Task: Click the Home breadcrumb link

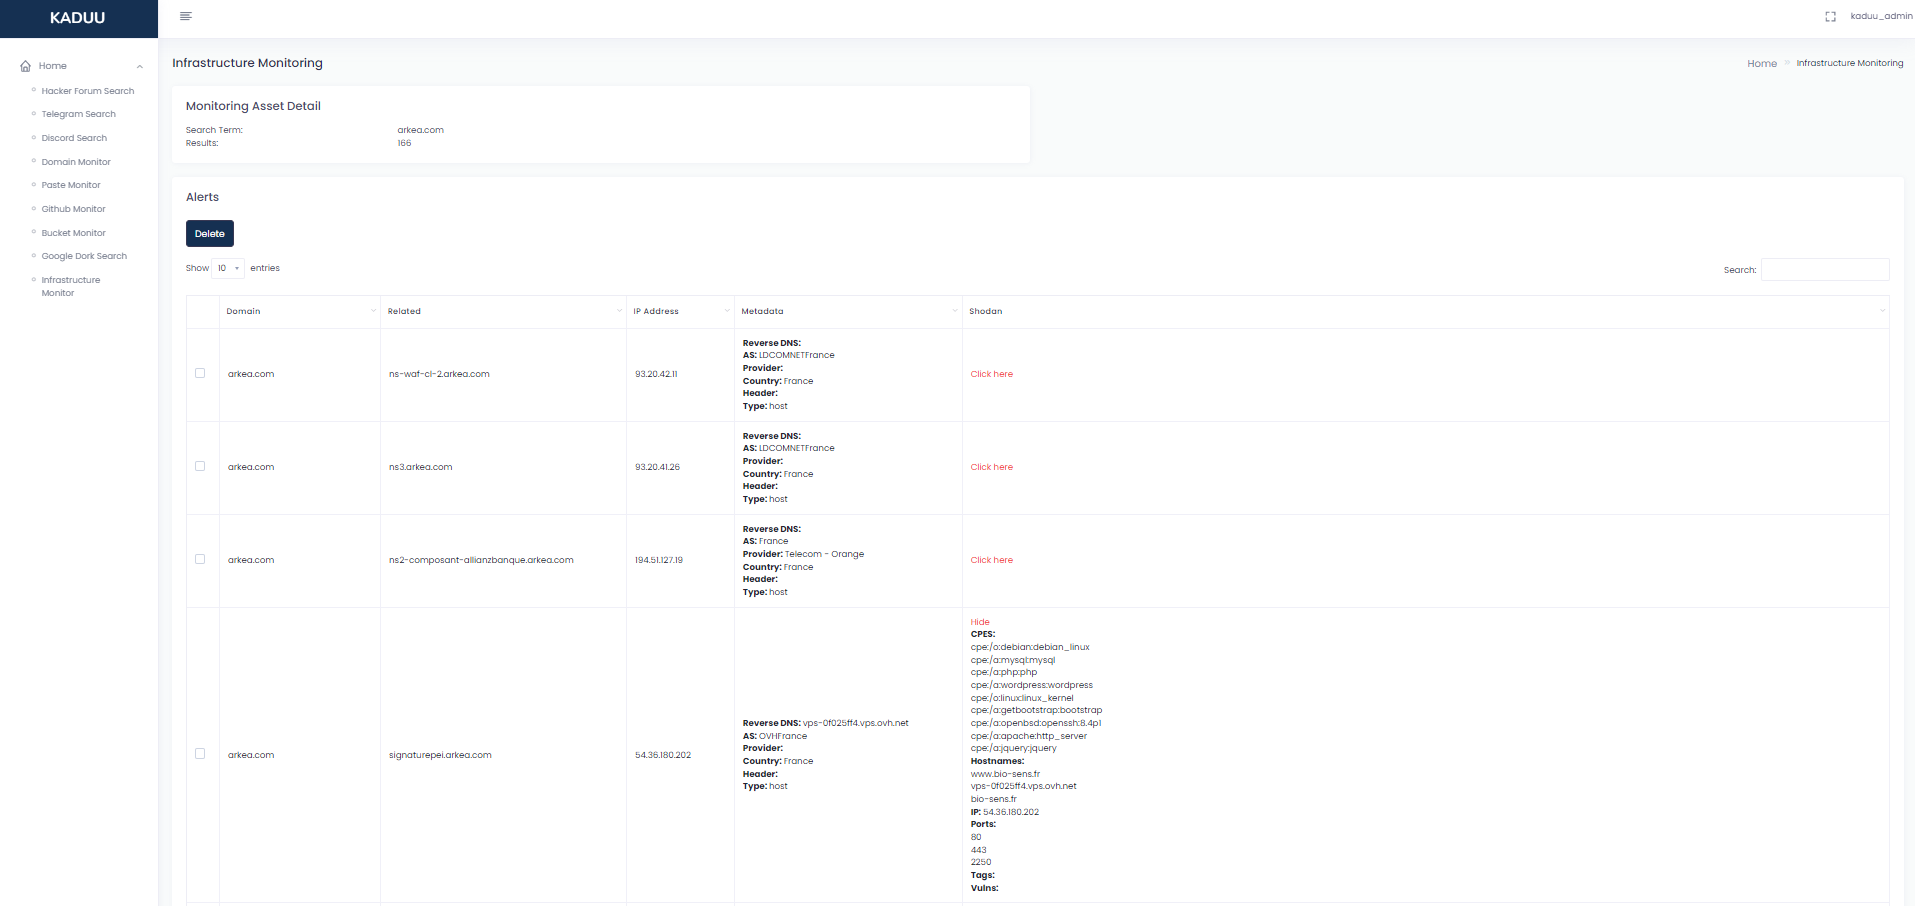Action: pyautogui.click(x=1762, y=63)
